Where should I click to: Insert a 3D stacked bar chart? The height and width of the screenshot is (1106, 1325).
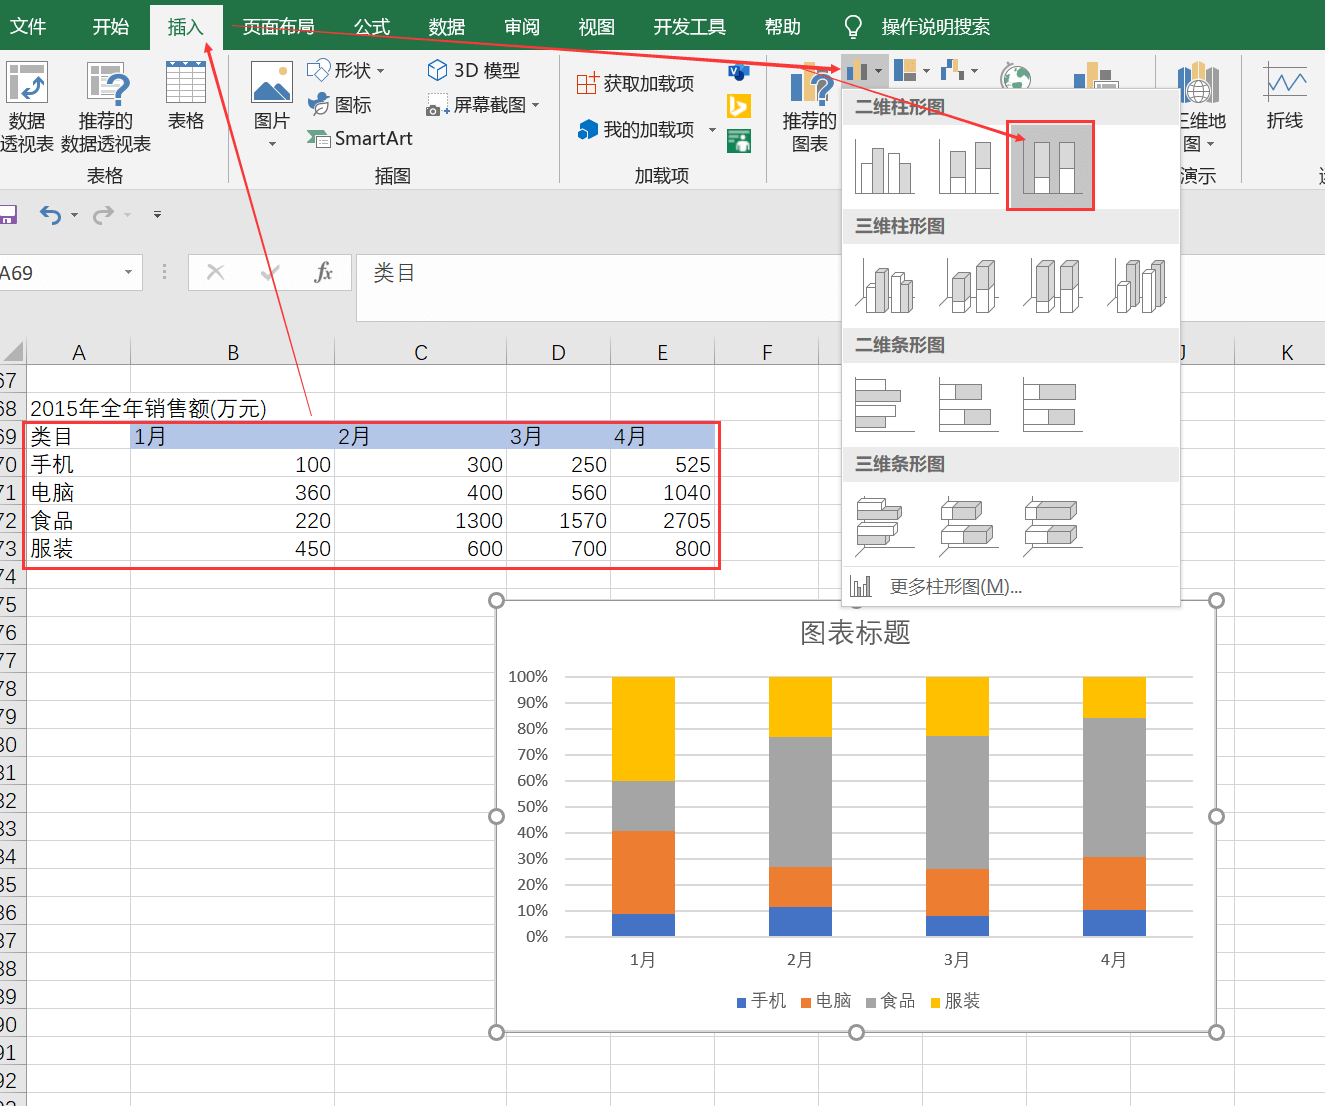(x=968, y=525)
